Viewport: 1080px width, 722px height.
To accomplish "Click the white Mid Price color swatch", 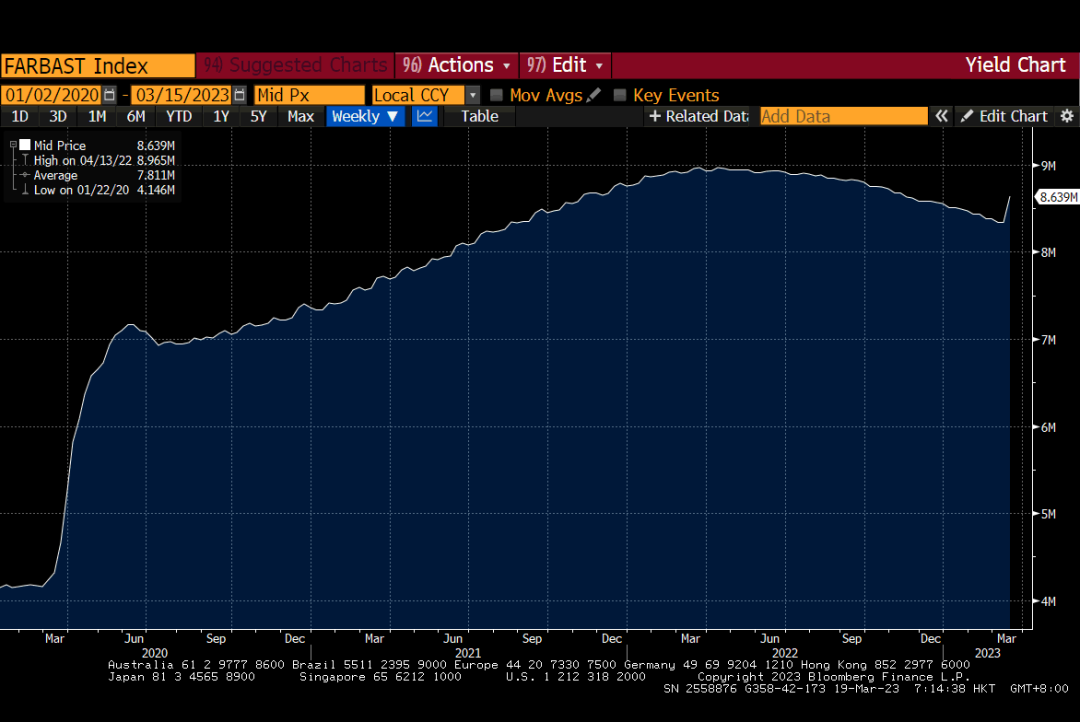I will point(25,145).
